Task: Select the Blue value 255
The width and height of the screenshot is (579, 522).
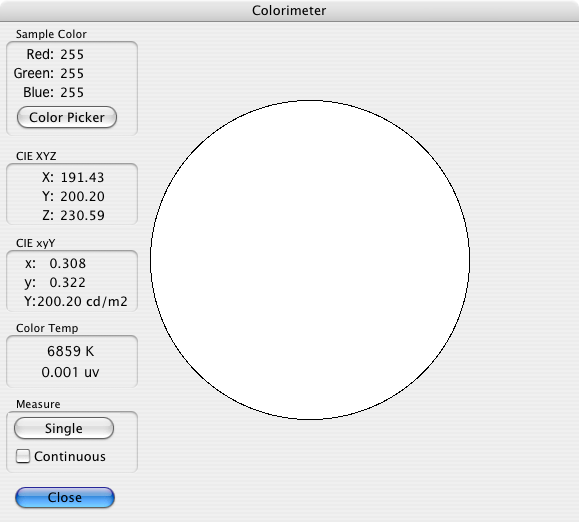Action: [x=72, y=92]
